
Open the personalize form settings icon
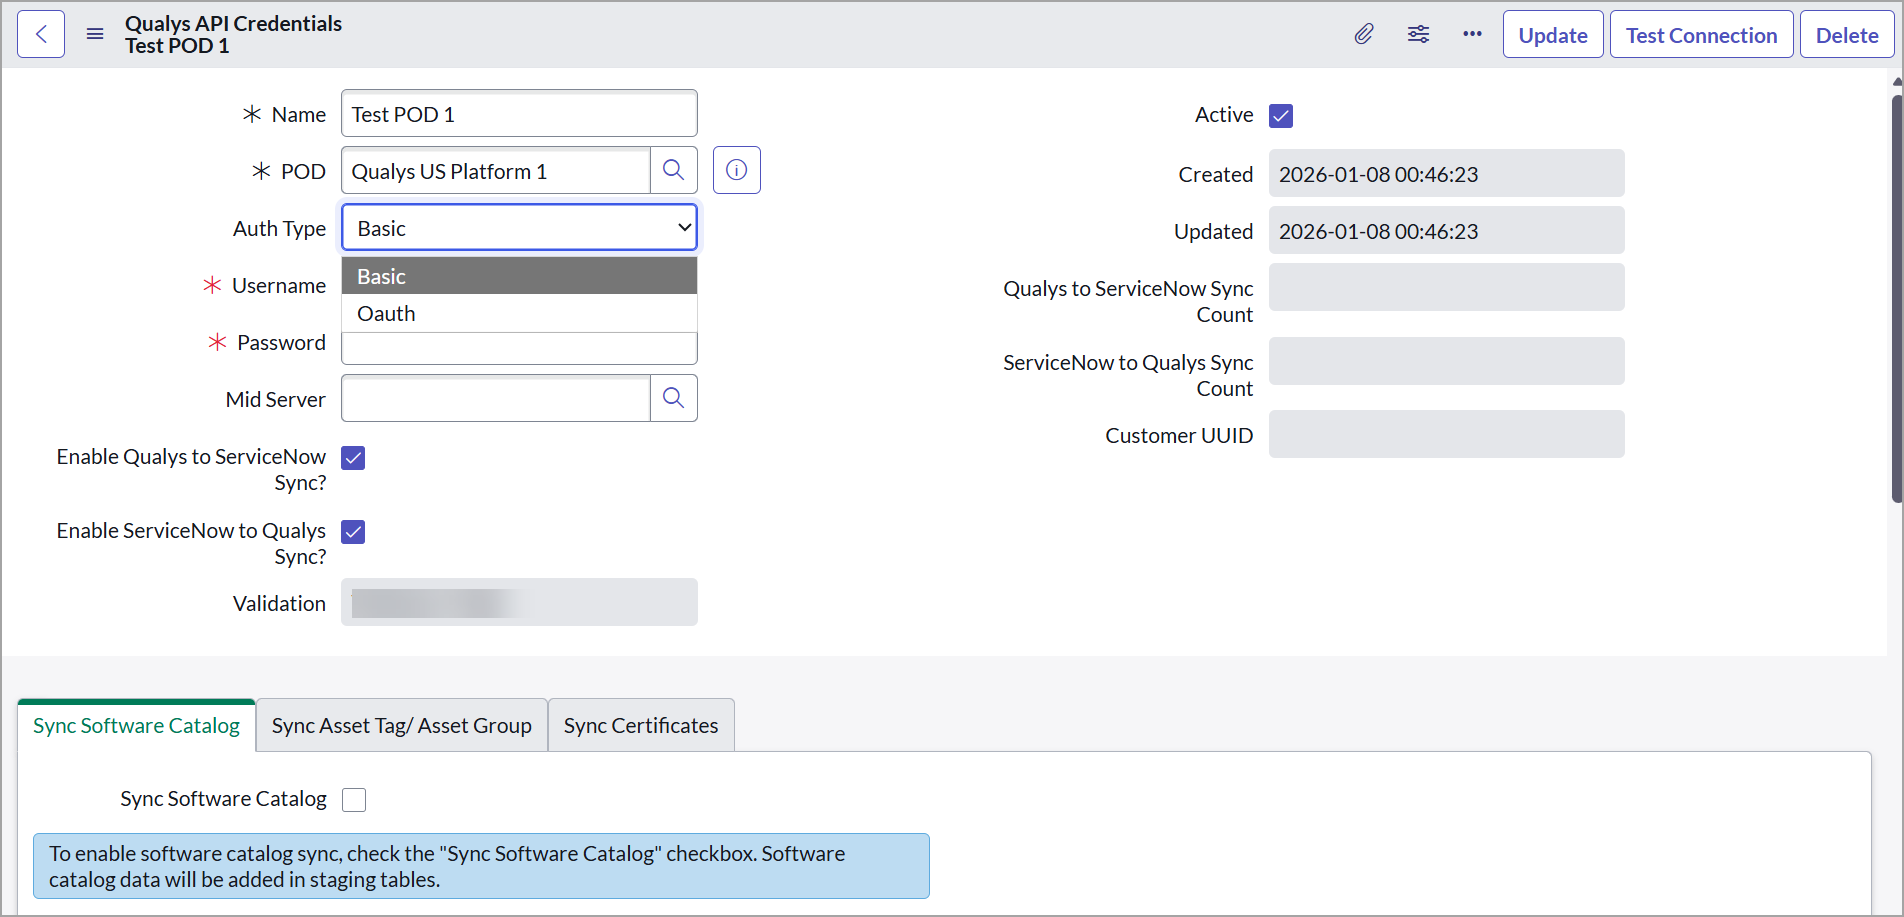click(x=1418, y=34)
